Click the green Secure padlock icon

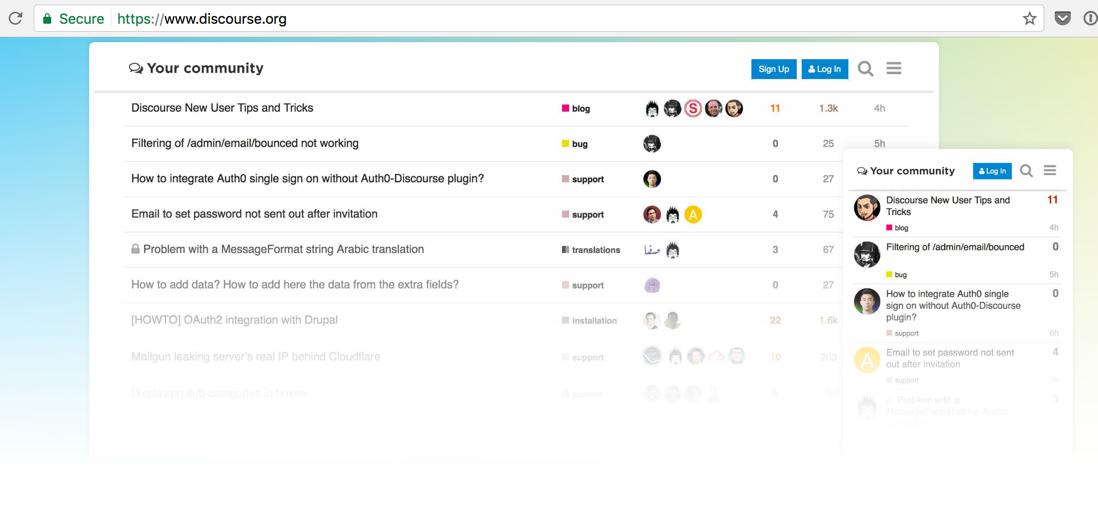tap(47, 19)
